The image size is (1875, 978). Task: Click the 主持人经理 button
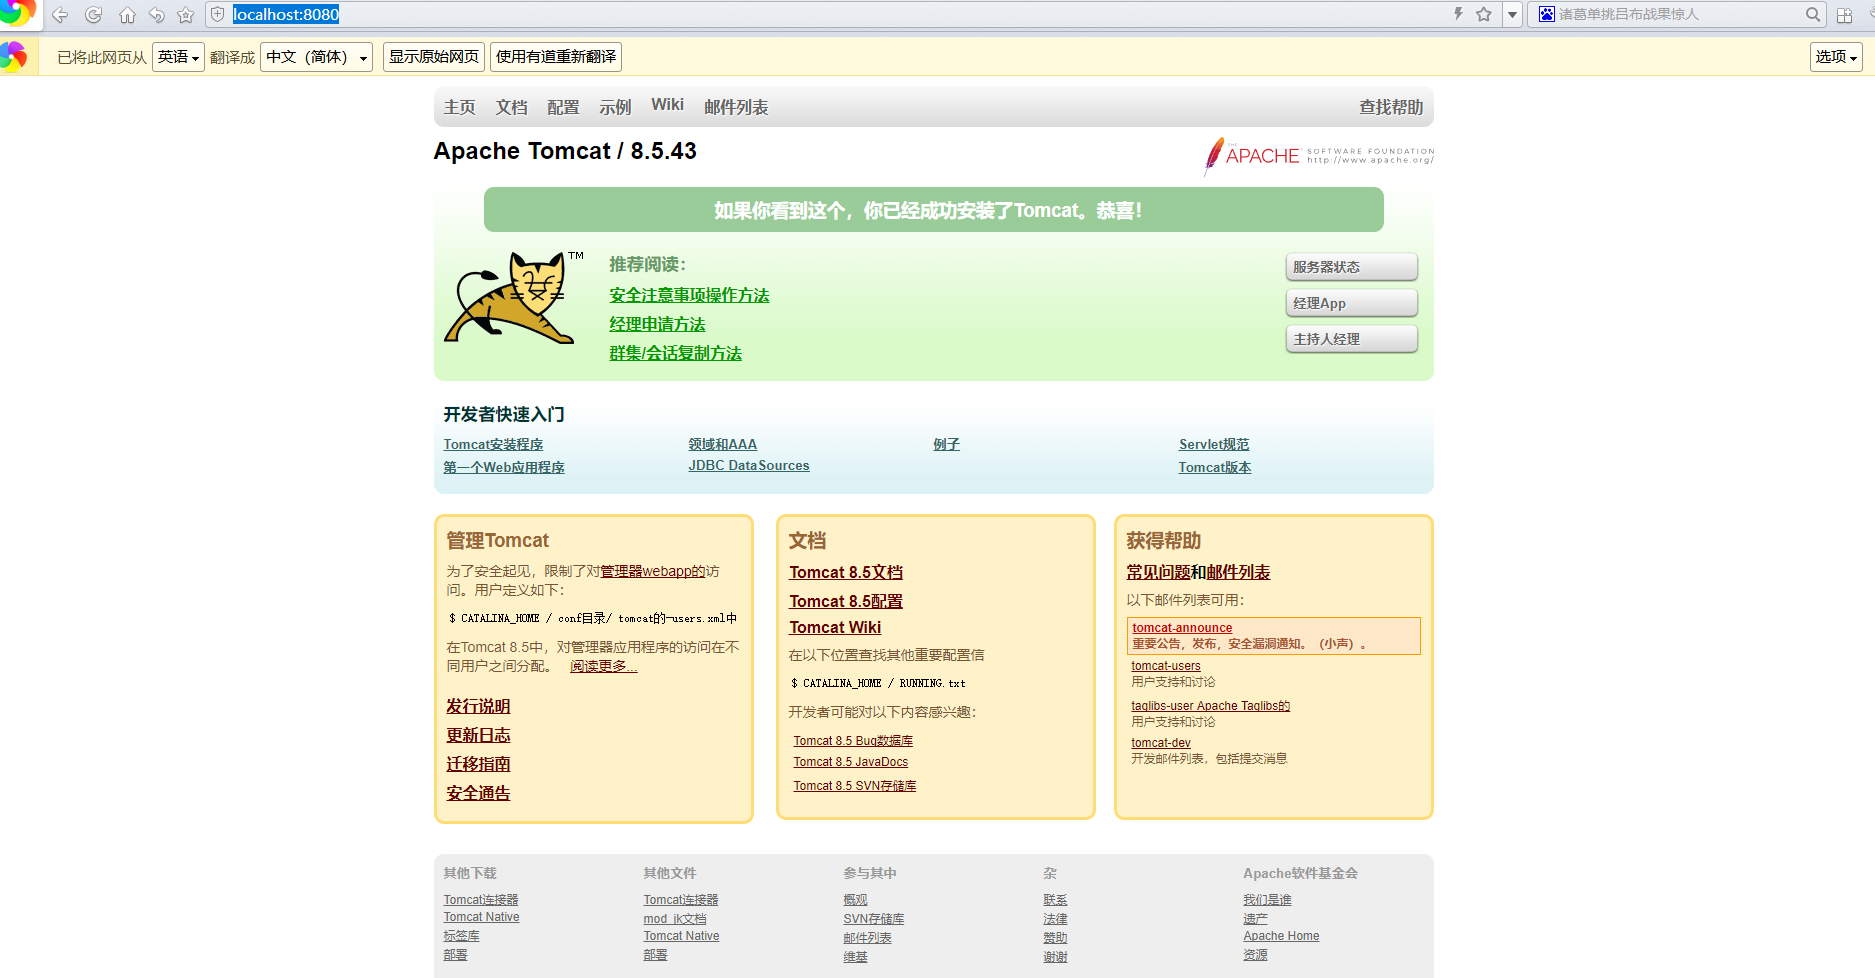tap(1351, 339)
